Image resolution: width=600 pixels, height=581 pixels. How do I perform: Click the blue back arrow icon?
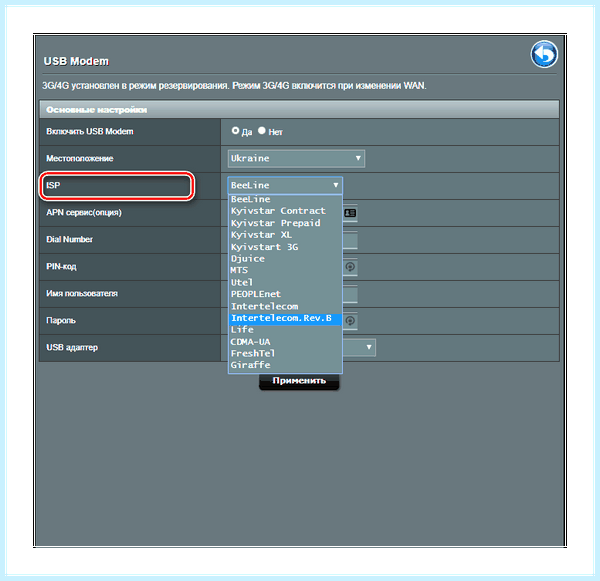coord(544,54)
